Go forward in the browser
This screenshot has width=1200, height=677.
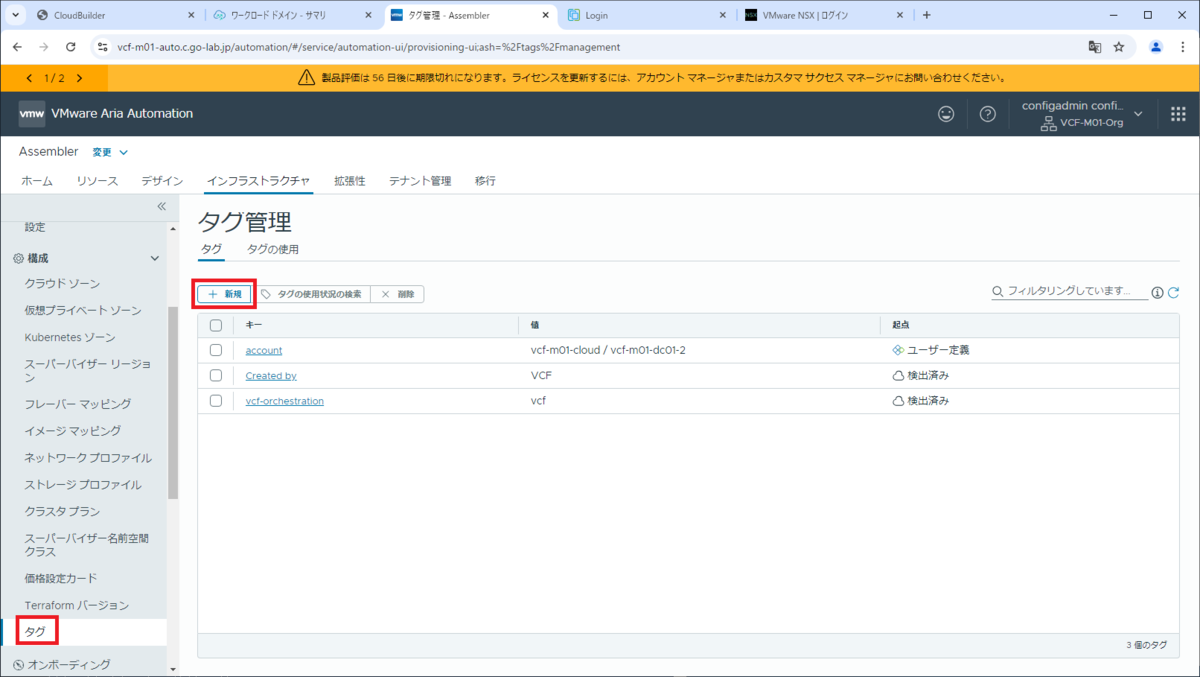point(43,47)
